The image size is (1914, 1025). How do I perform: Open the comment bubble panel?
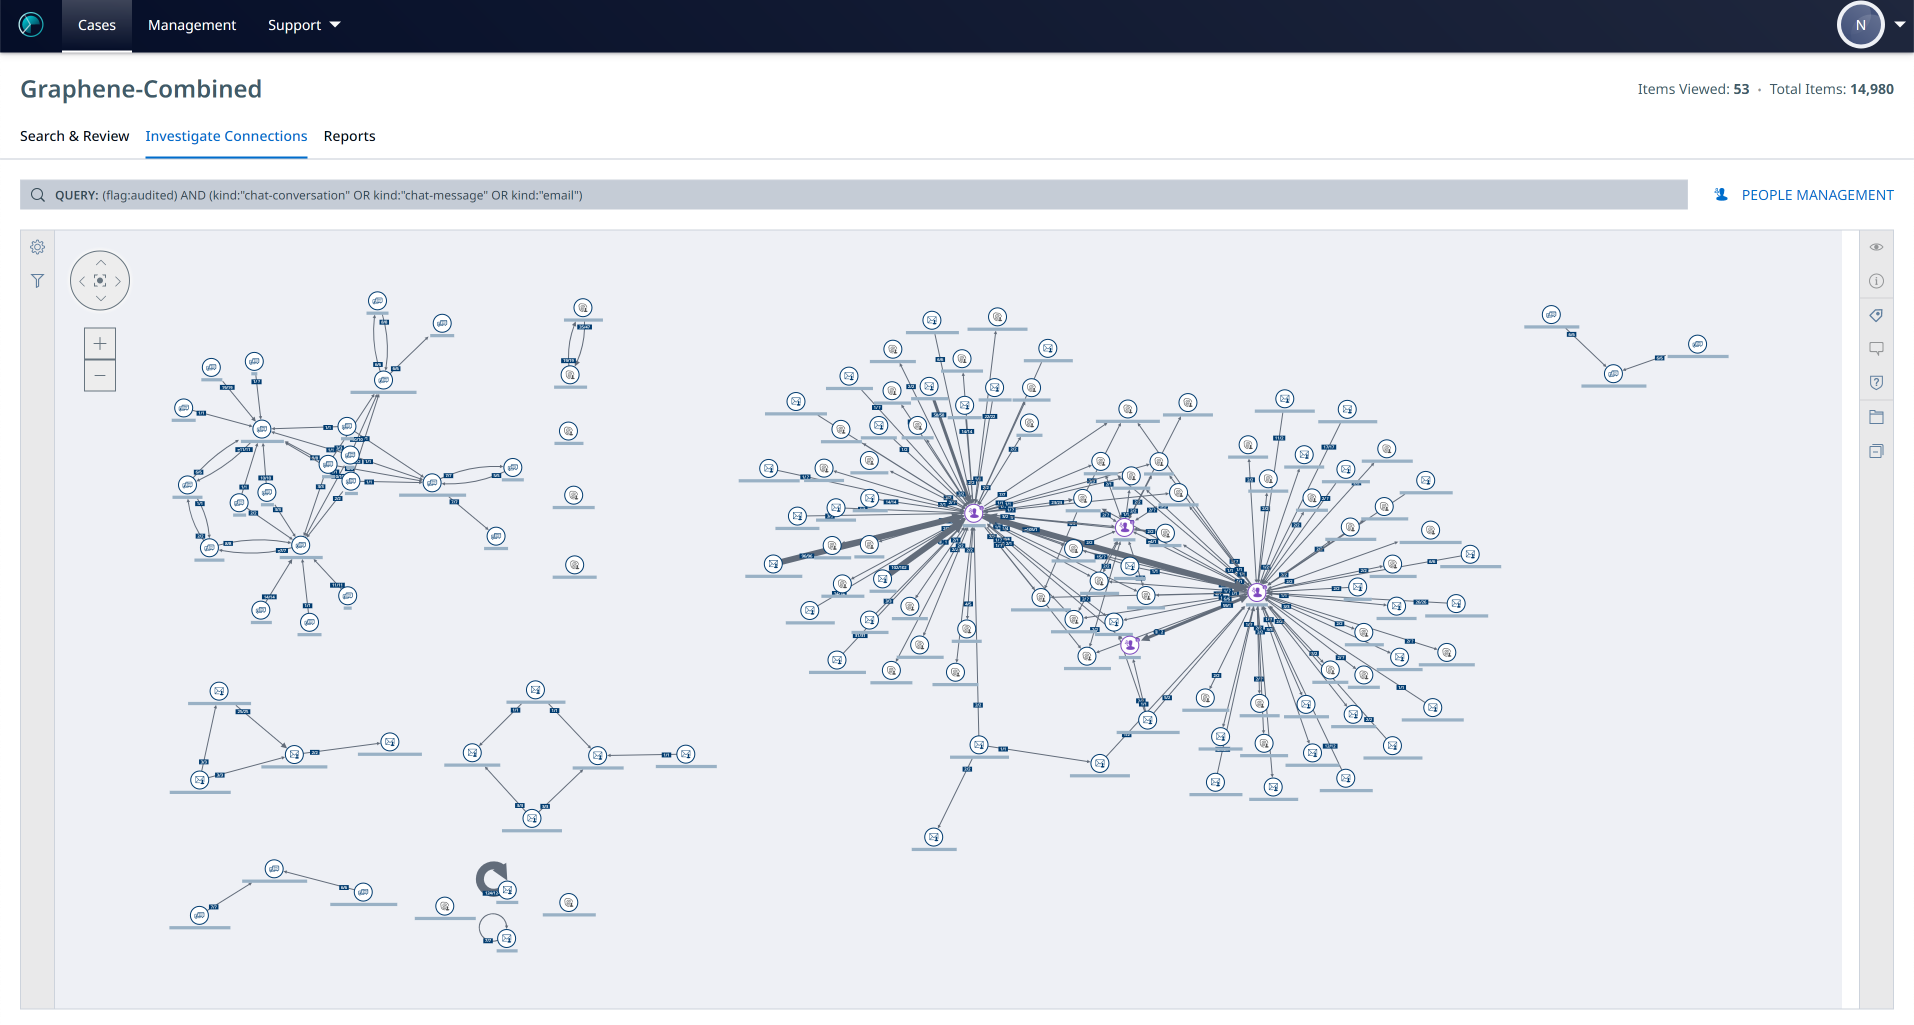pos(1876,349)
